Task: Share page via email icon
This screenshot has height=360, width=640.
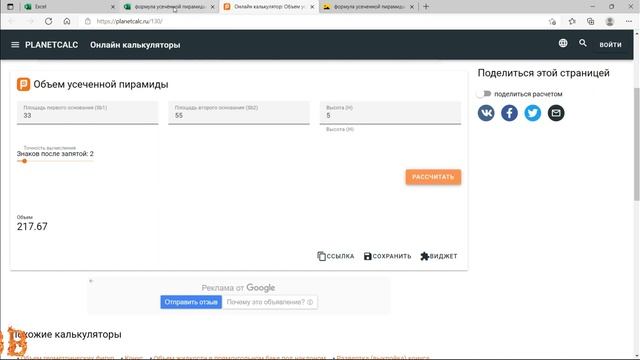Action: [x=556, y=113]
